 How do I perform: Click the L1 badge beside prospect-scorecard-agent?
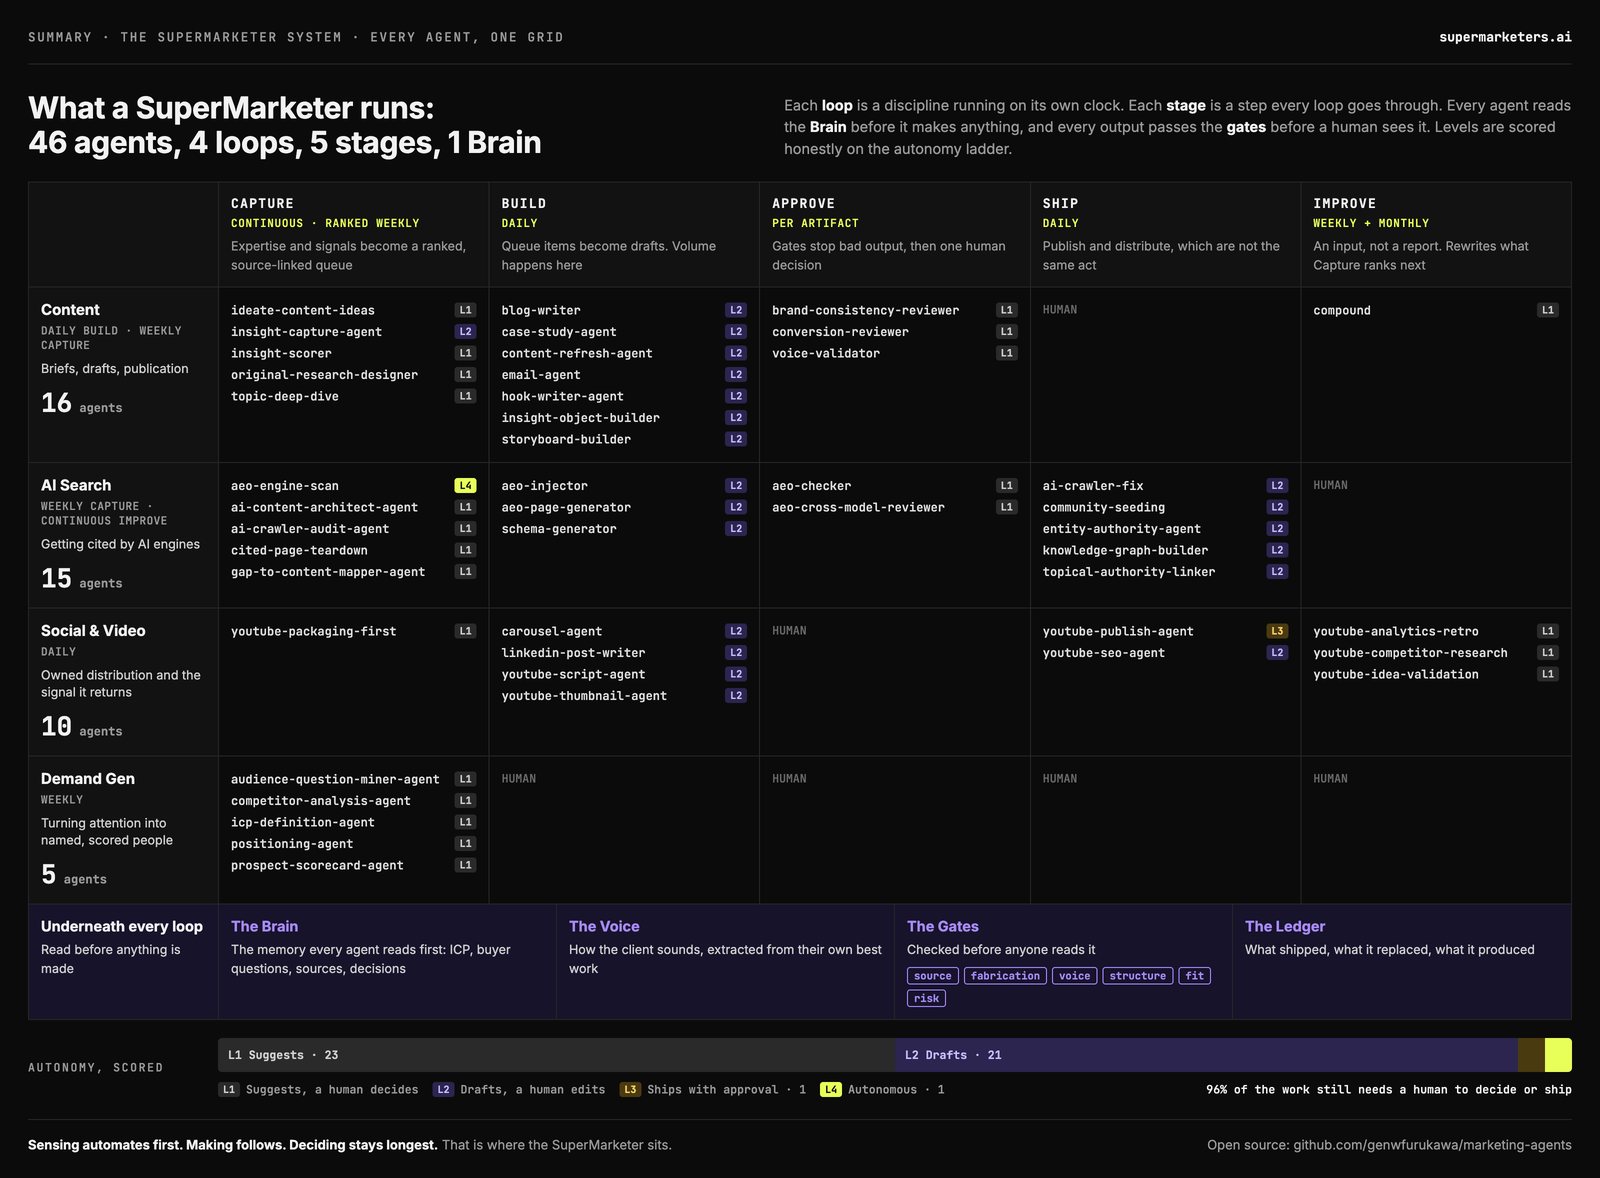(465, 865)
